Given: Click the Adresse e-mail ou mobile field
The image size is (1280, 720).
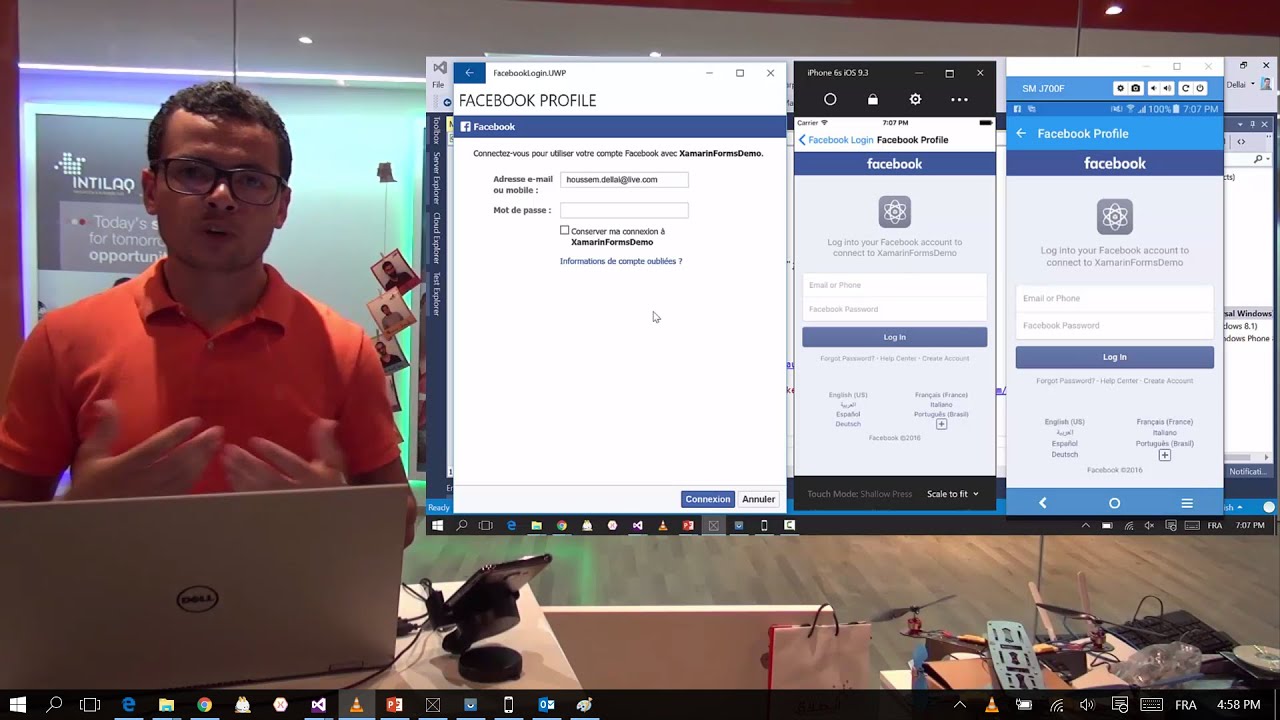Looking at the screenshot, I should click(x=624, y=180).
